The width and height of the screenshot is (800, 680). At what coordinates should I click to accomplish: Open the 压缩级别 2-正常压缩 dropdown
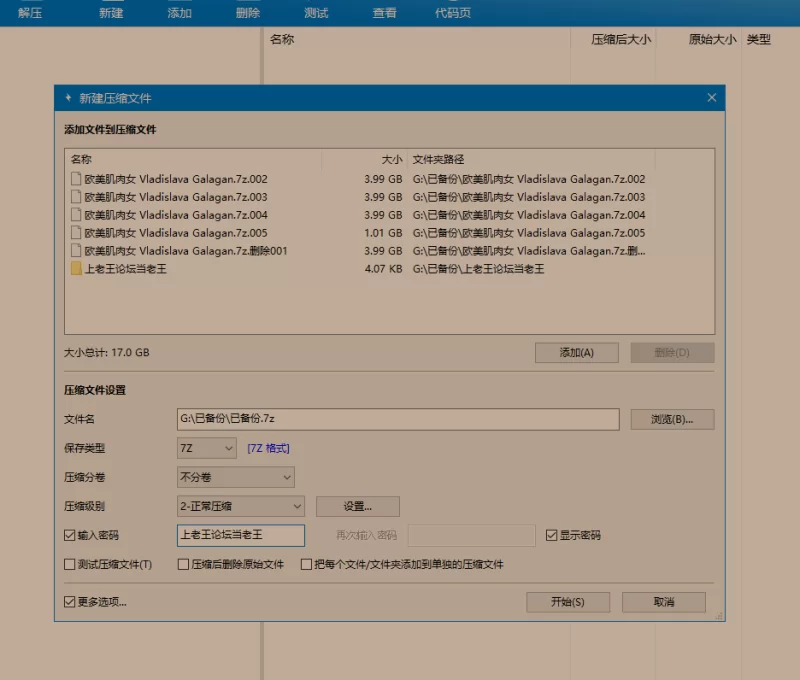pyautogui.click(x=240, y=506)
